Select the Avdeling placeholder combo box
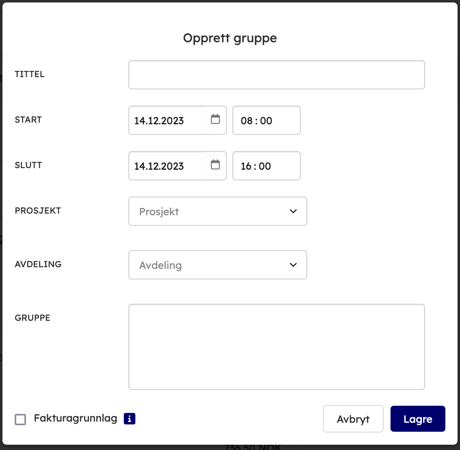The width and height of the screenshot is (460, 450). point(217,265)
